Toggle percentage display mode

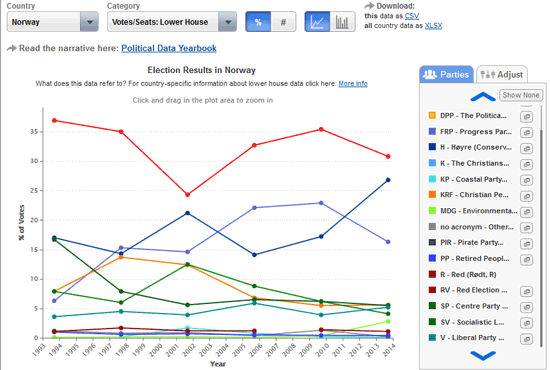point(258,22)
